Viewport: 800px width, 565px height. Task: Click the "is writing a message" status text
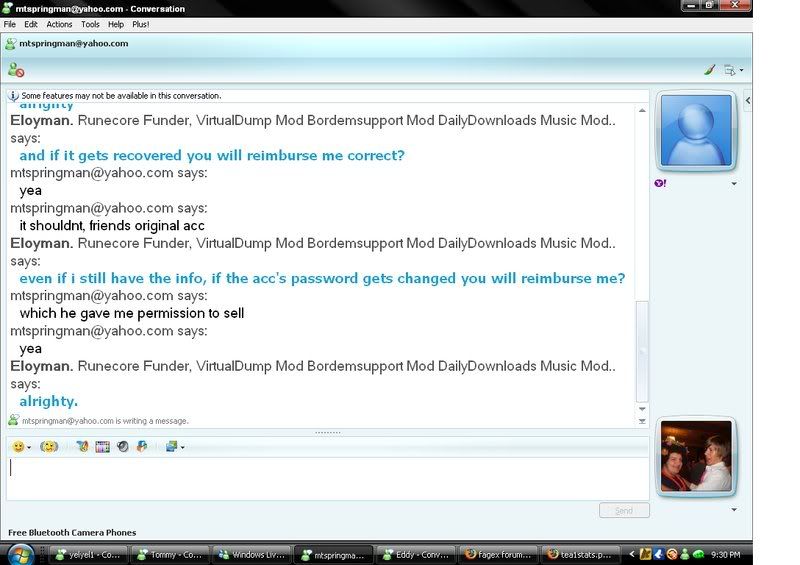[x=105, y=421]
